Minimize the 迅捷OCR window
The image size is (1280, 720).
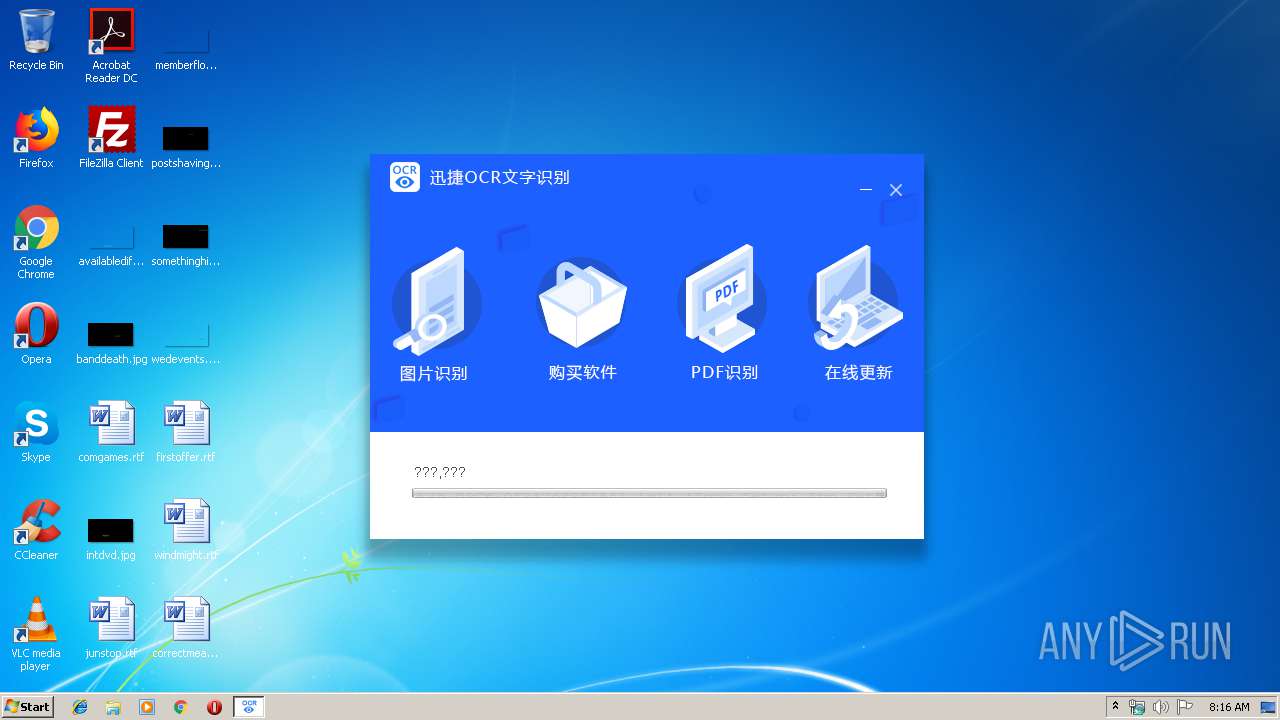click(x=866, y=190)
